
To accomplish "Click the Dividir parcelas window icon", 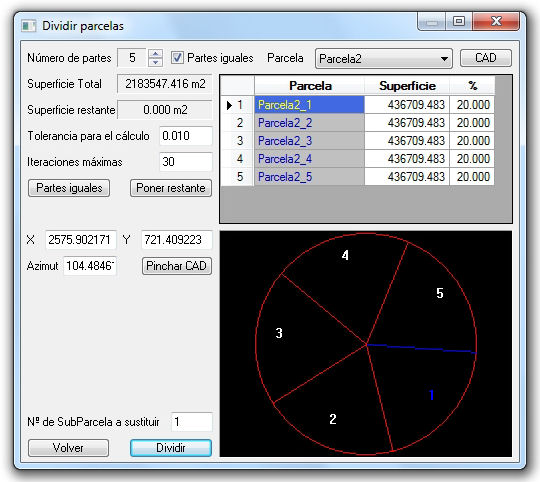I will tap(28, 26).
